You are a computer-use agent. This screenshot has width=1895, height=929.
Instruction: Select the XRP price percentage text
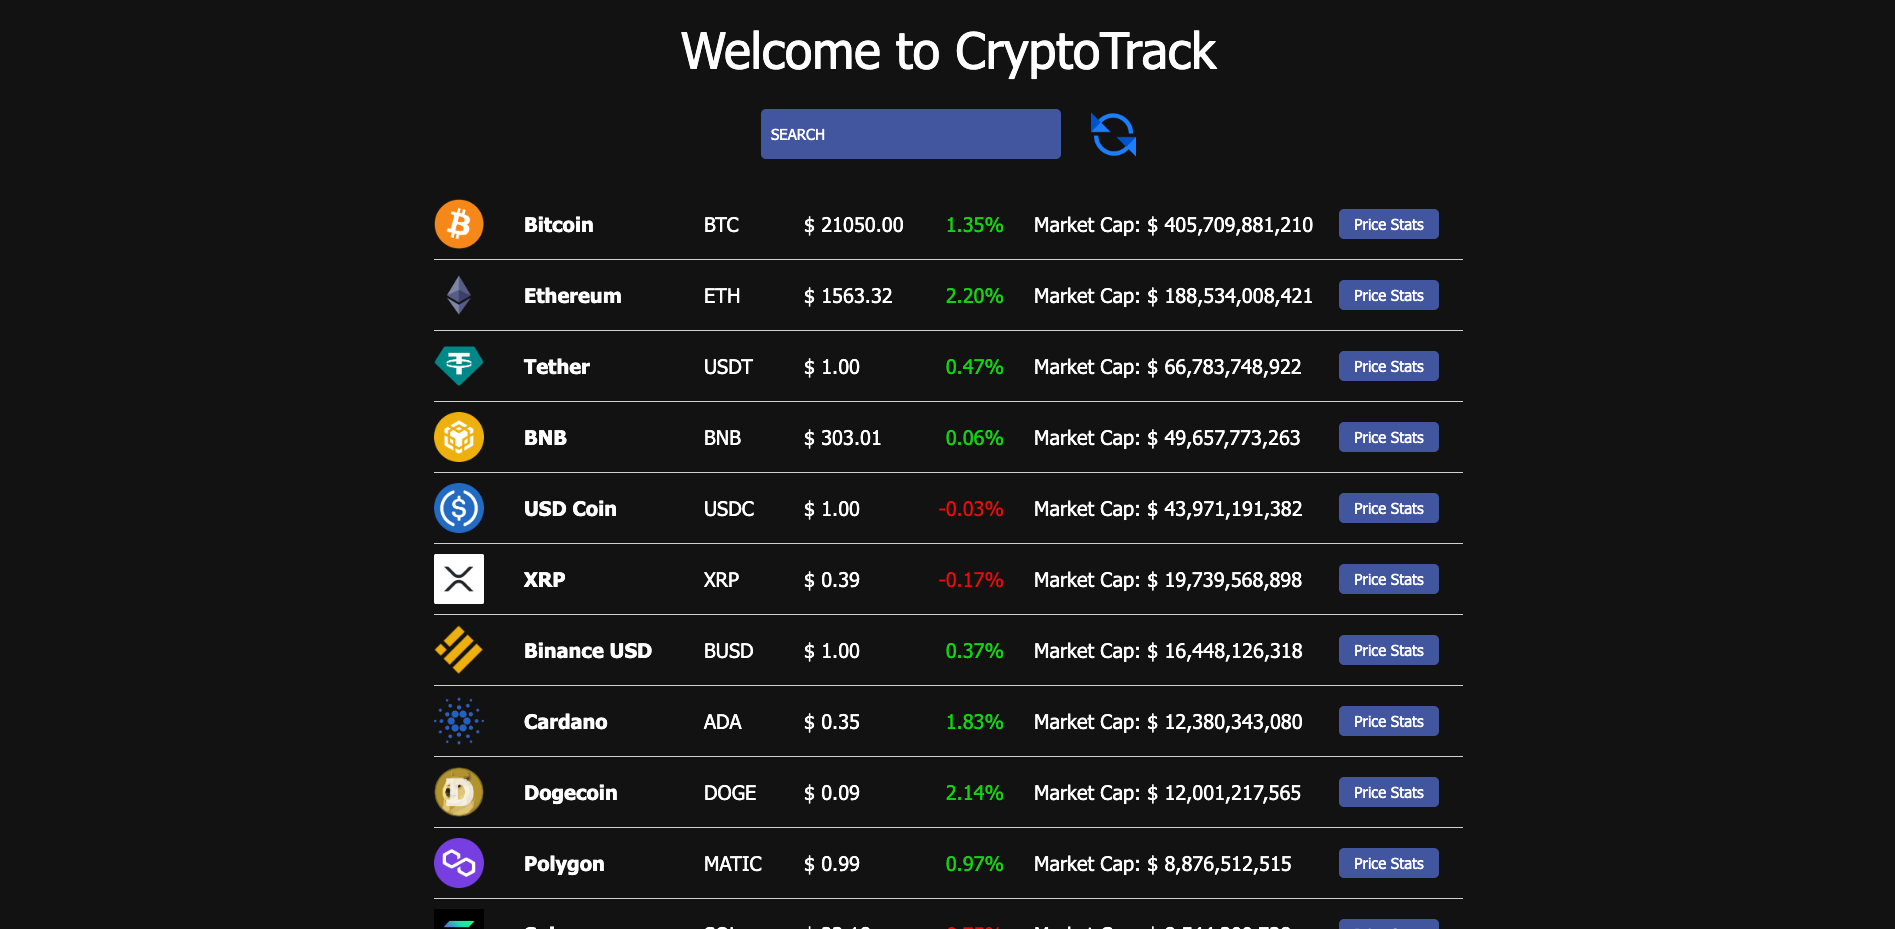(x=971, y=579)
